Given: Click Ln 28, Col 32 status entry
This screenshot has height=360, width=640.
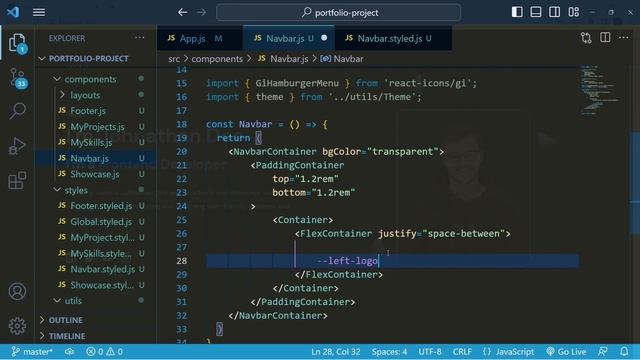Looking at the screenshot, I should tap(336, 351).
